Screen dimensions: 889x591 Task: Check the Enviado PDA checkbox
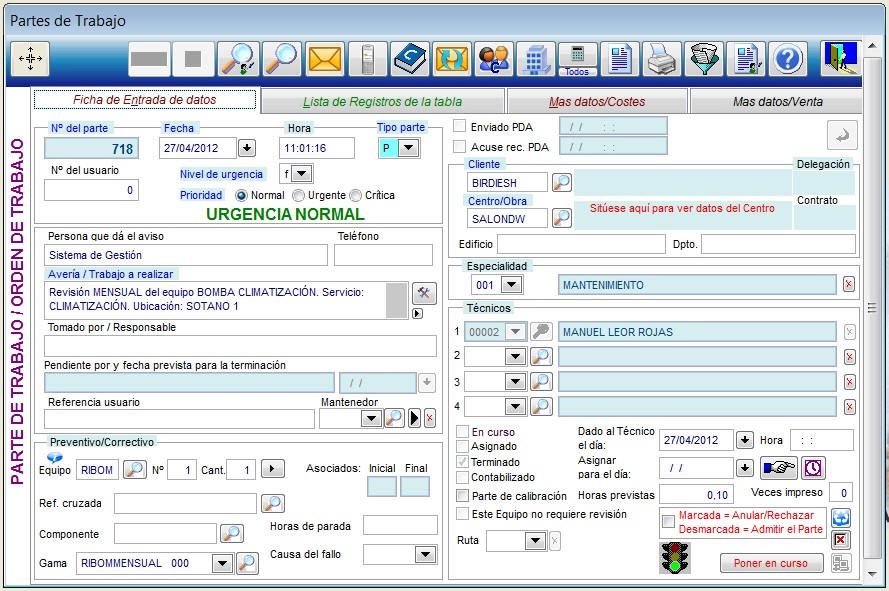(x=460, y=126)
